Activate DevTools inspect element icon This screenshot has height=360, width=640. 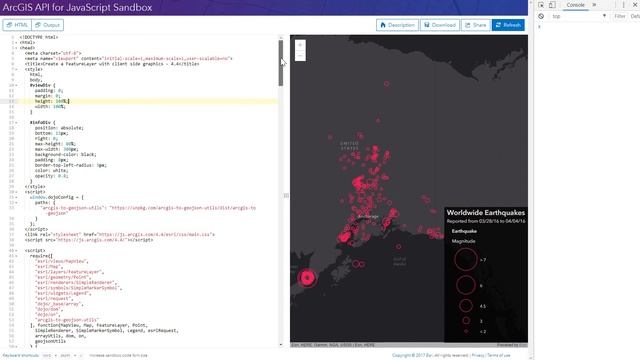541,5
